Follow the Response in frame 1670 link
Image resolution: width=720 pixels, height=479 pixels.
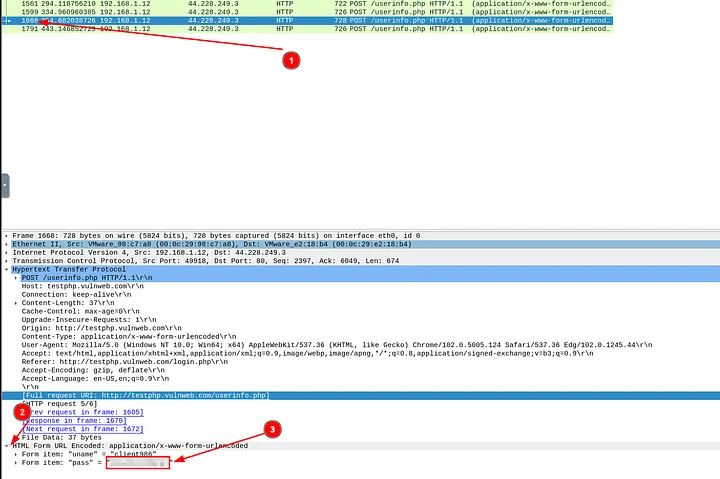tap(80, 420)
